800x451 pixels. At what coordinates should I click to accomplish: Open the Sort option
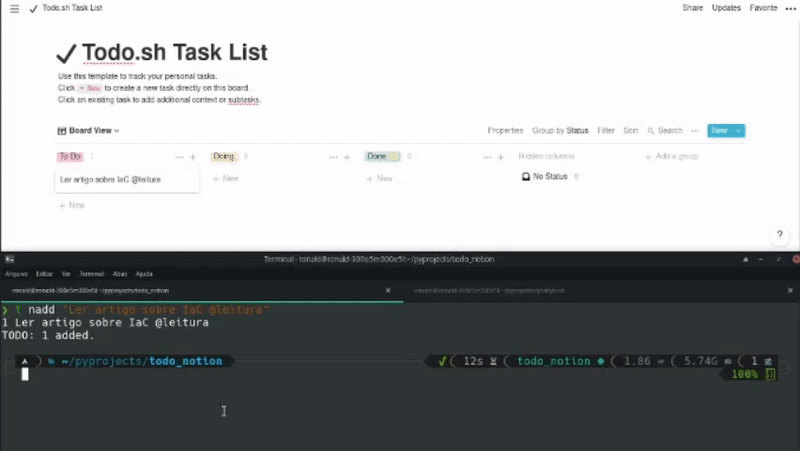coord(631,131)
